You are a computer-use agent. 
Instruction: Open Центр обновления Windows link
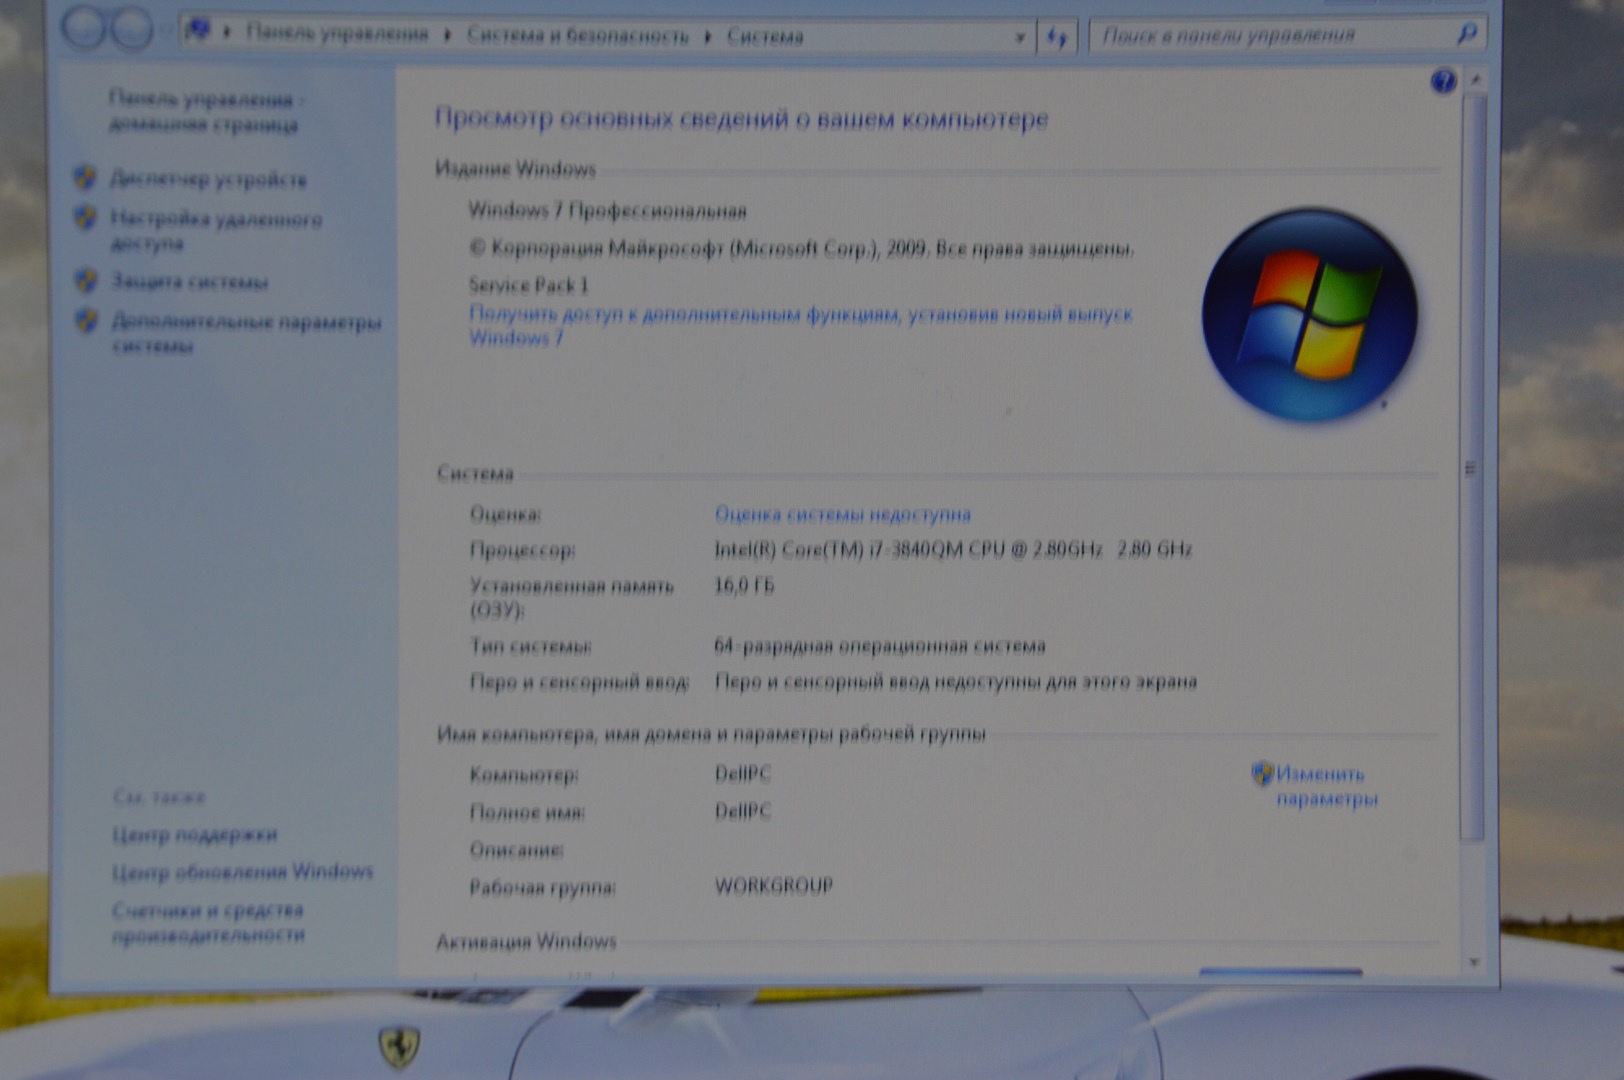pos(242,872)
